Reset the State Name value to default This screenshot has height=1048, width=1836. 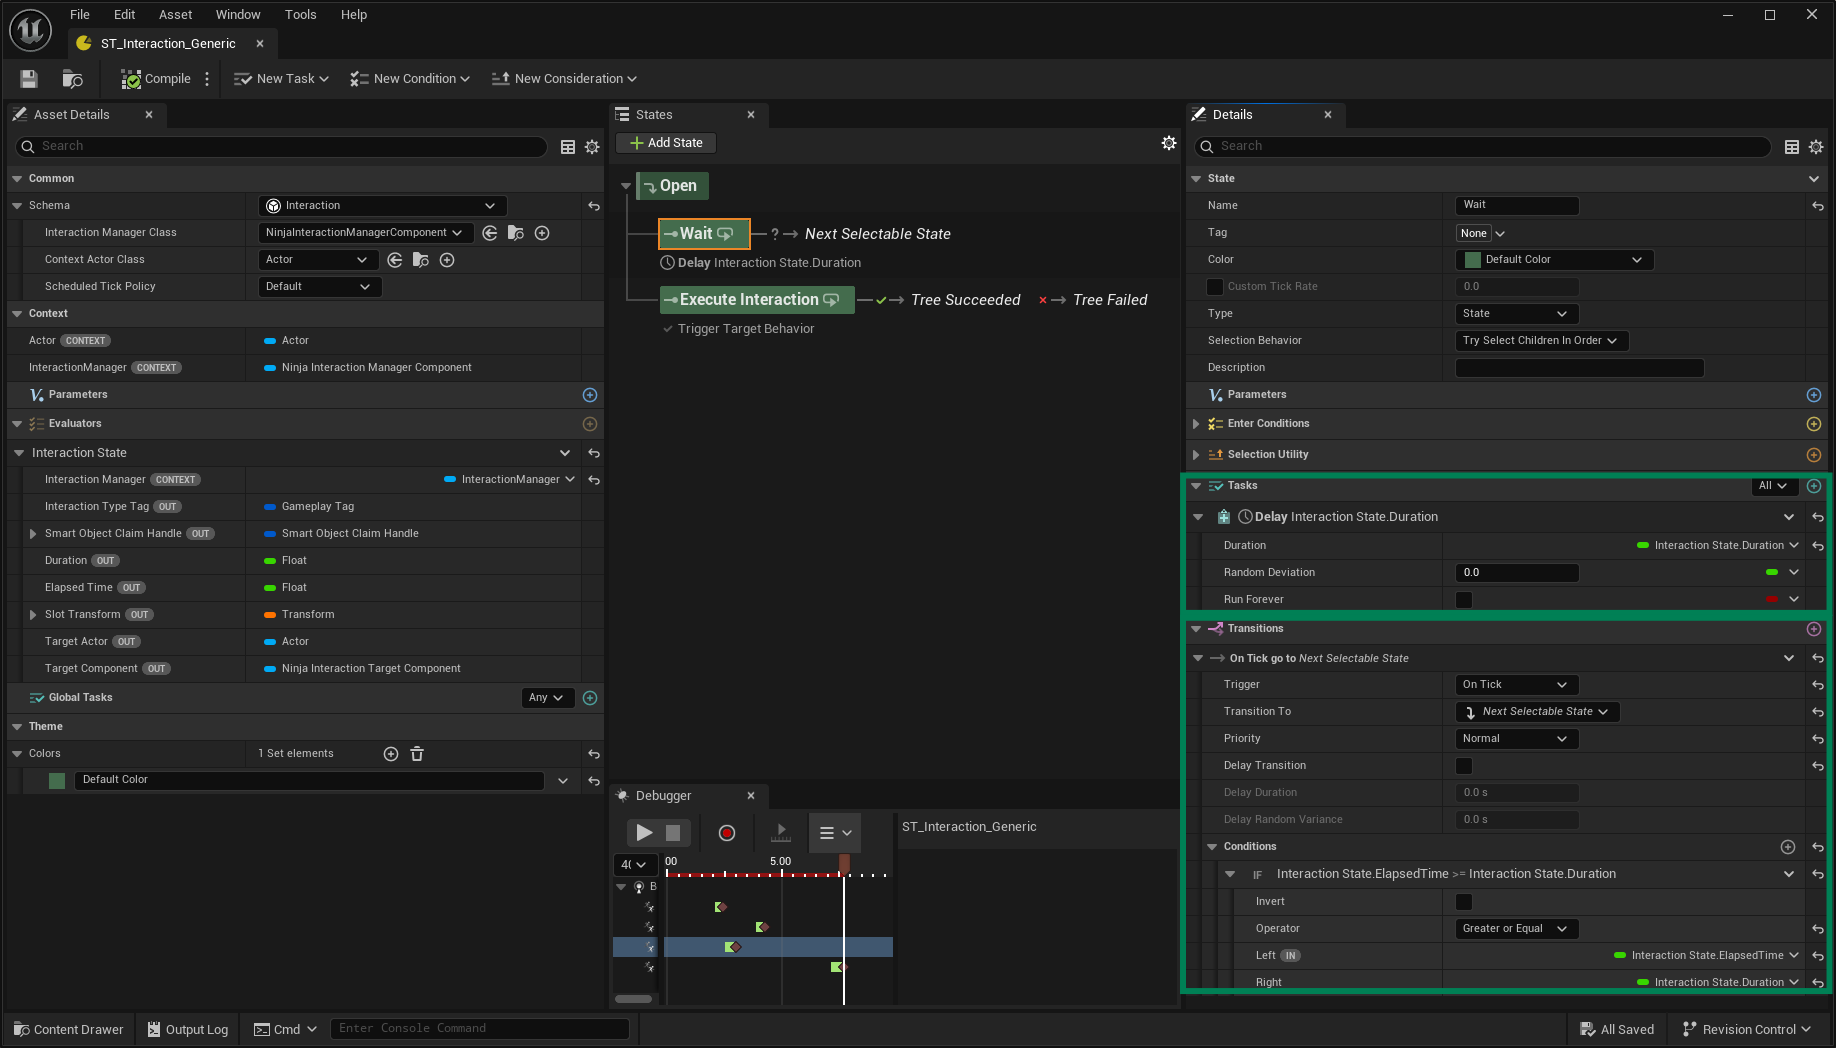(x=1817, y=206)
